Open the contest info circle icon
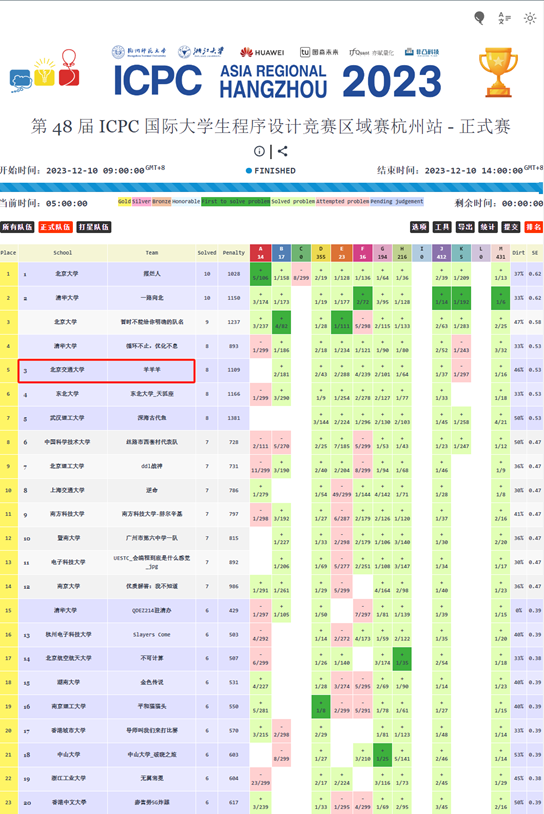The height and width of the screenshot is (814, 544). point(259,151)
